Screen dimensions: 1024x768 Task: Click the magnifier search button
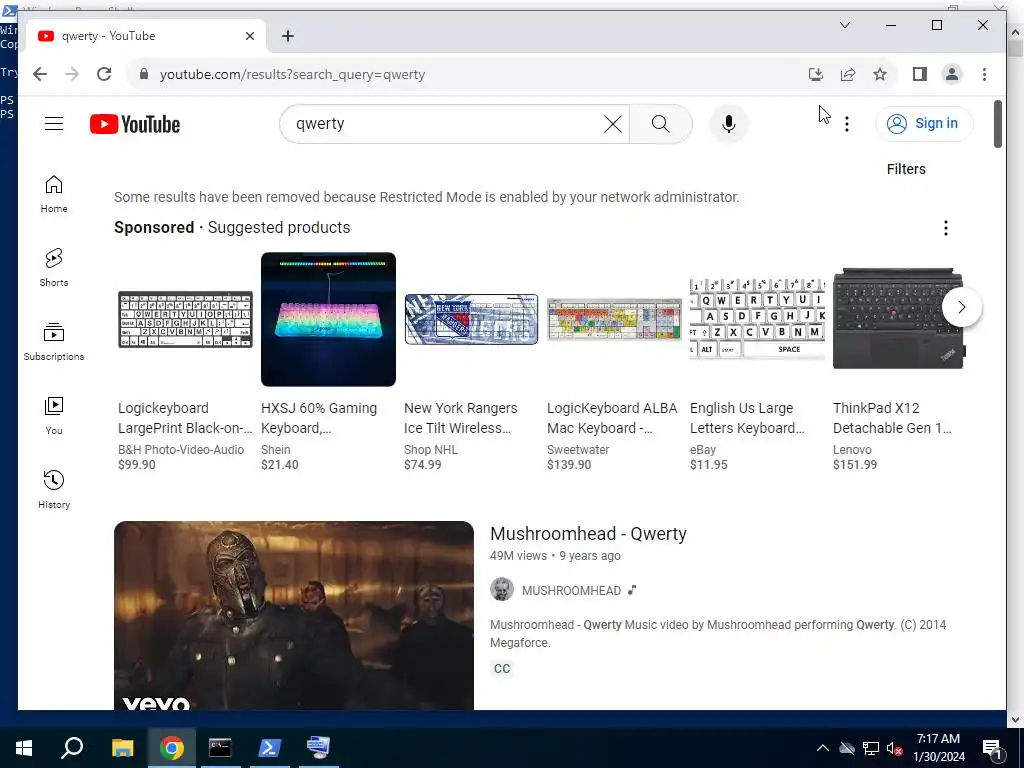660,124
